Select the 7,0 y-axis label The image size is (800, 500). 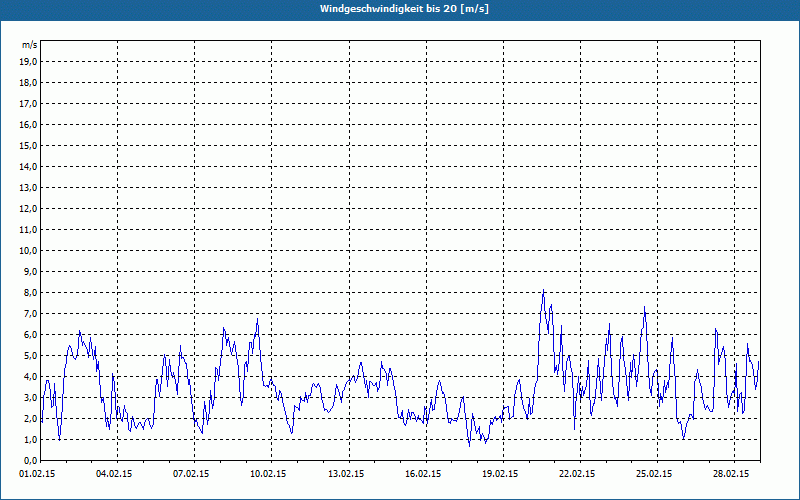click(31, 313)
